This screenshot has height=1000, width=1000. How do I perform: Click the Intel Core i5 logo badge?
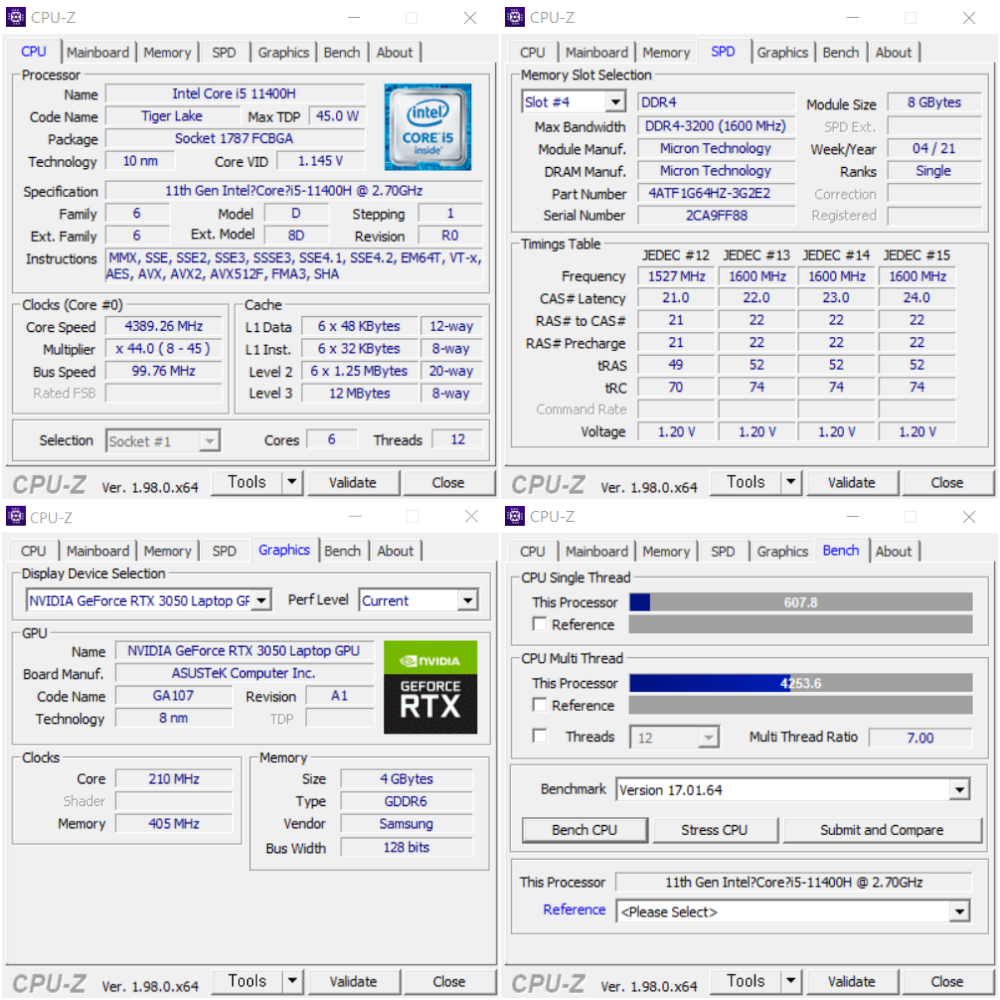tap(427, 127)
